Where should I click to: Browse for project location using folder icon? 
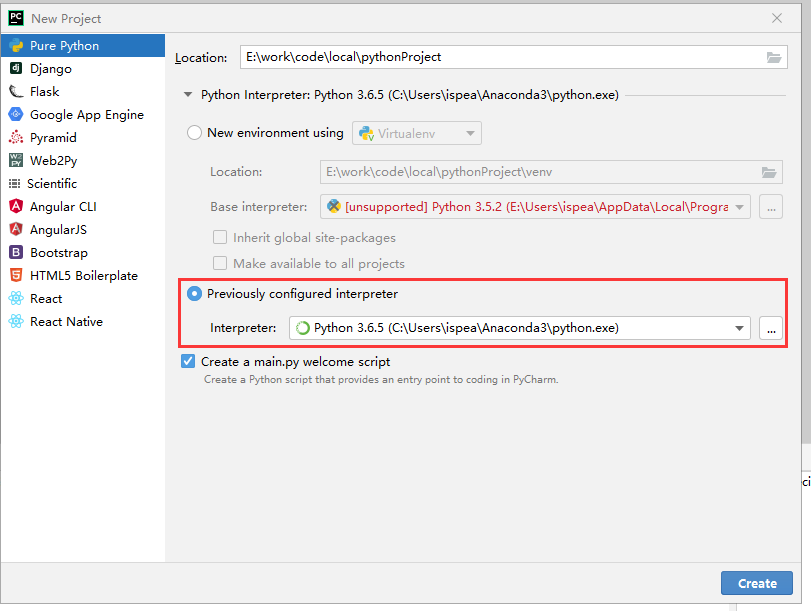pos(774,57)
